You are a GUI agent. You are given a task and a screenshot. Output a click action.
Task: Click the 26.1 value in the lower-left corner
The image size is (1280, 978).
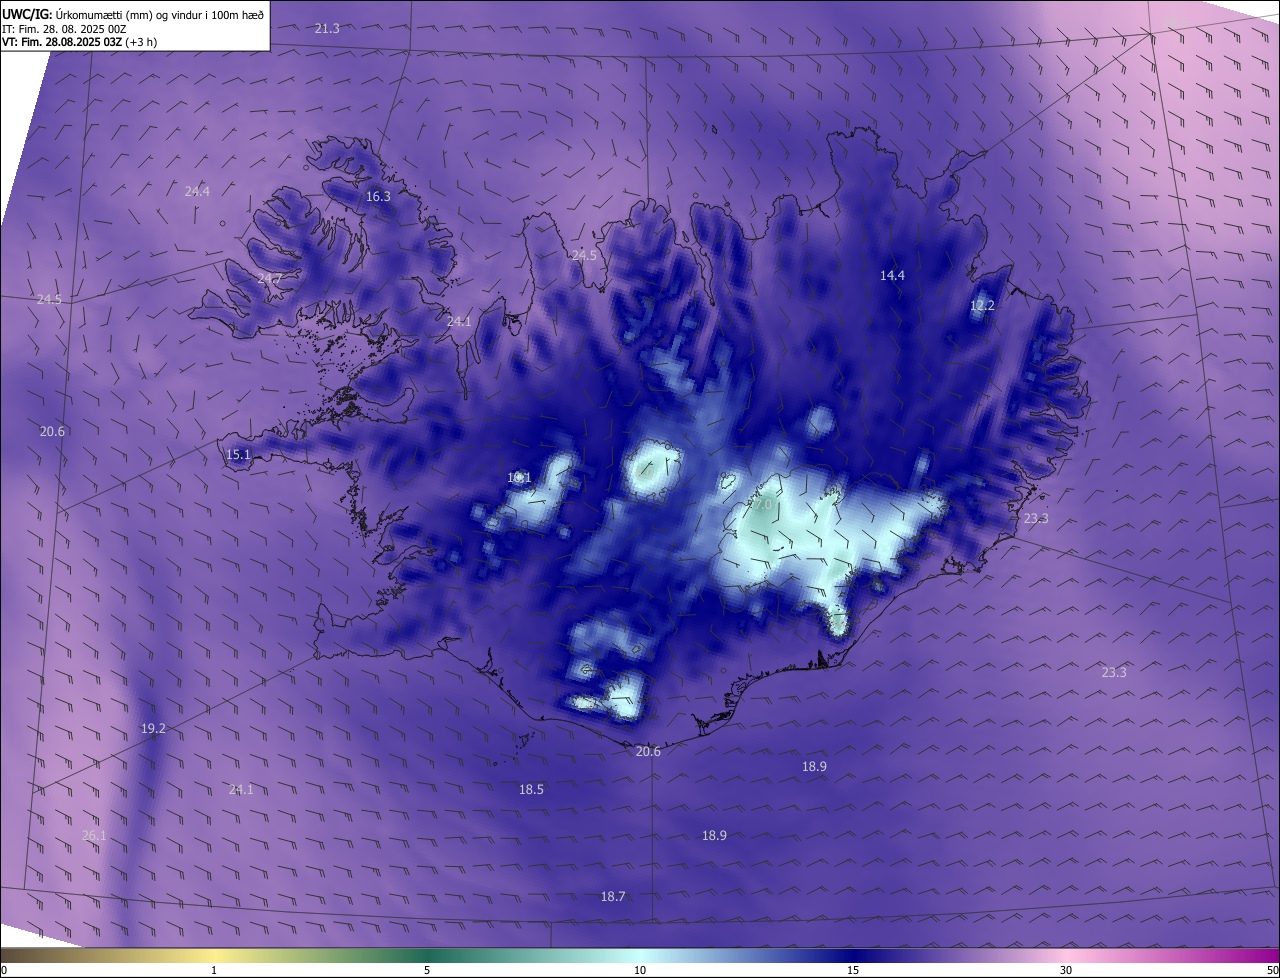[x=94, y=835]
